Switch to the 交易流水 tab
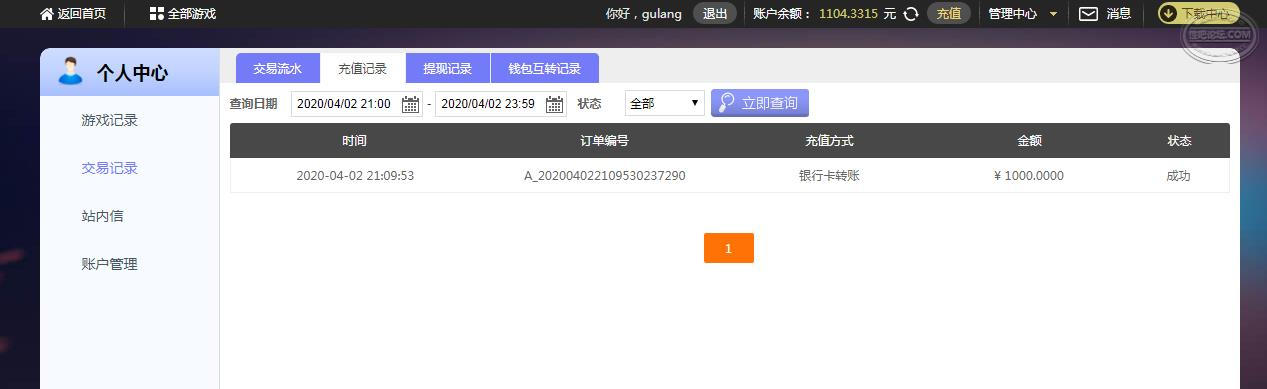 pos(277,68)
